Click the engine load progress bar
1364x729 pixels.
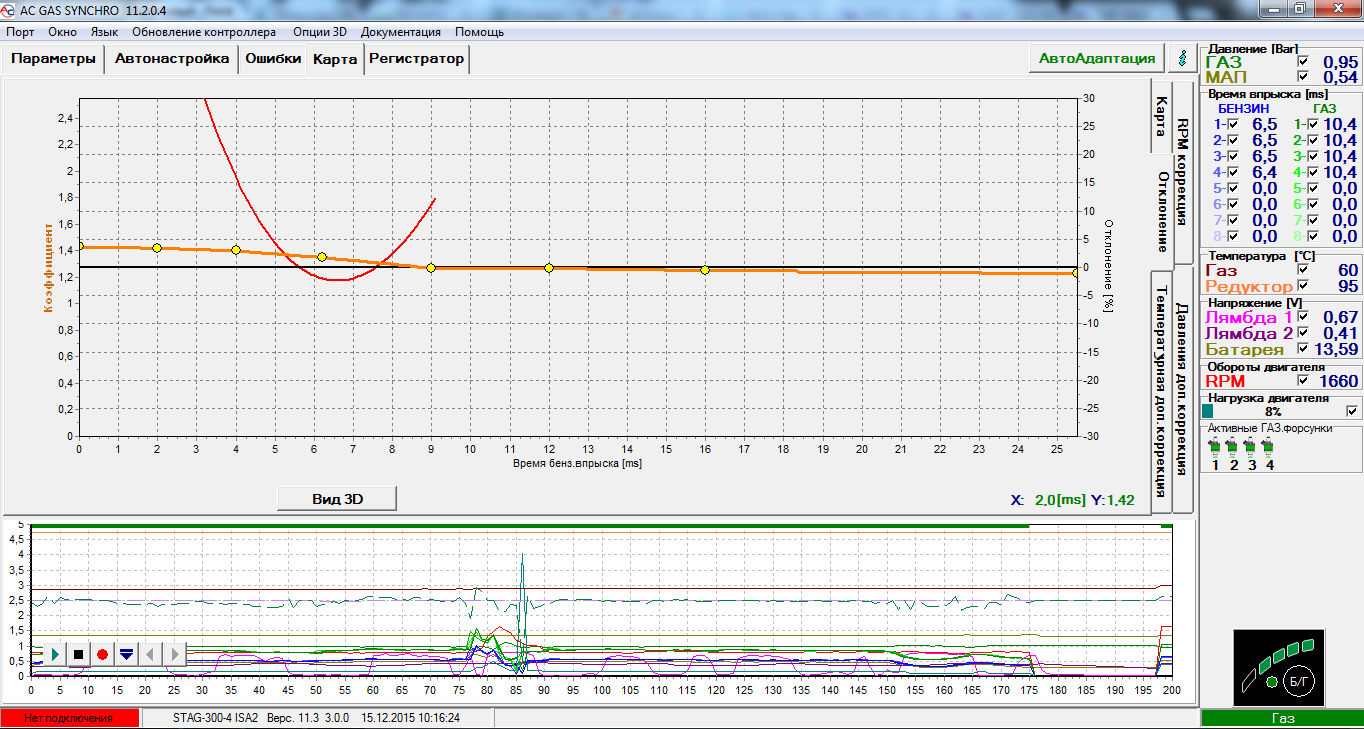[1272, 411]
